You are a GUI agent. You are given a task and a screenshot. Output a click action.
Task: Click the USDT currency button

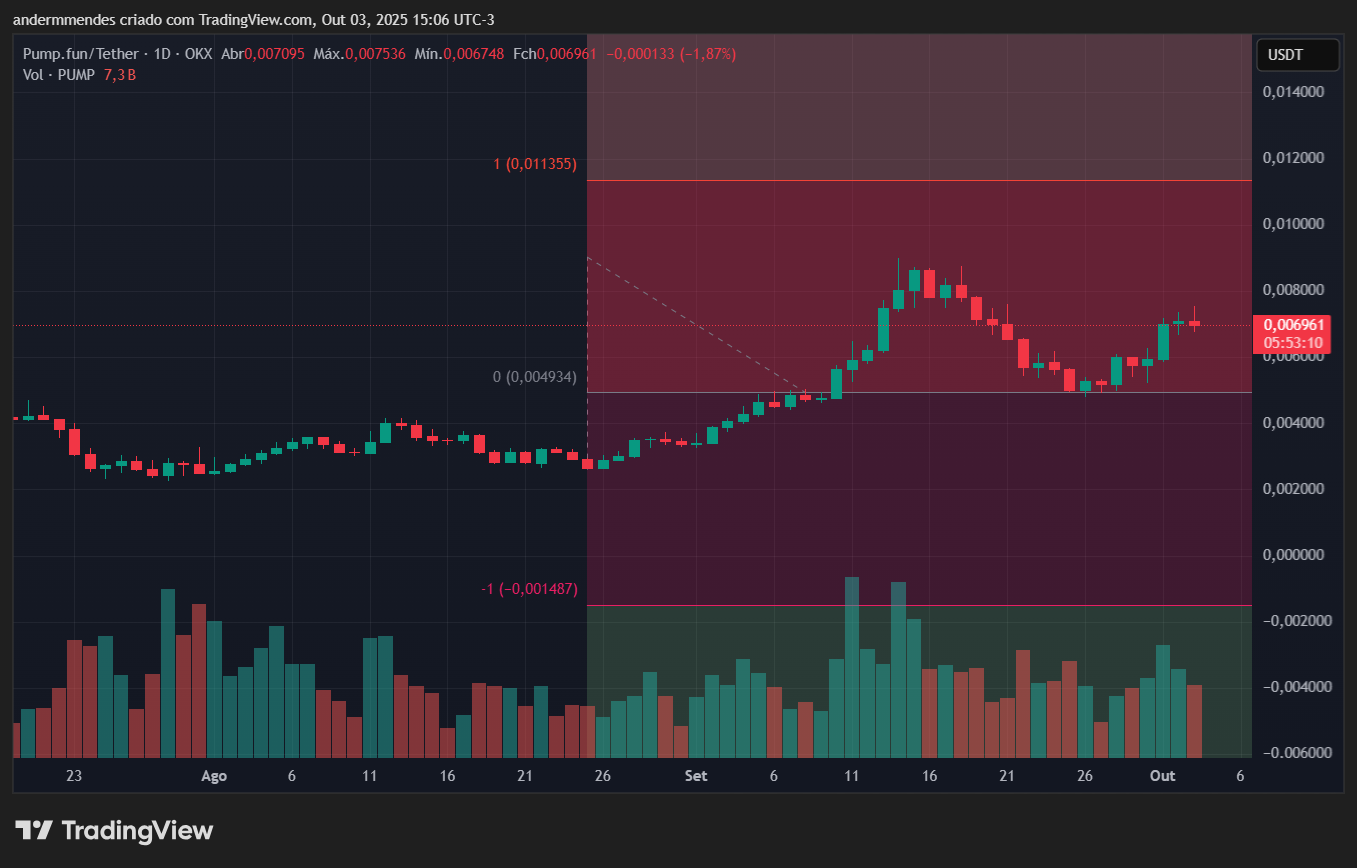pos(1297,55)
